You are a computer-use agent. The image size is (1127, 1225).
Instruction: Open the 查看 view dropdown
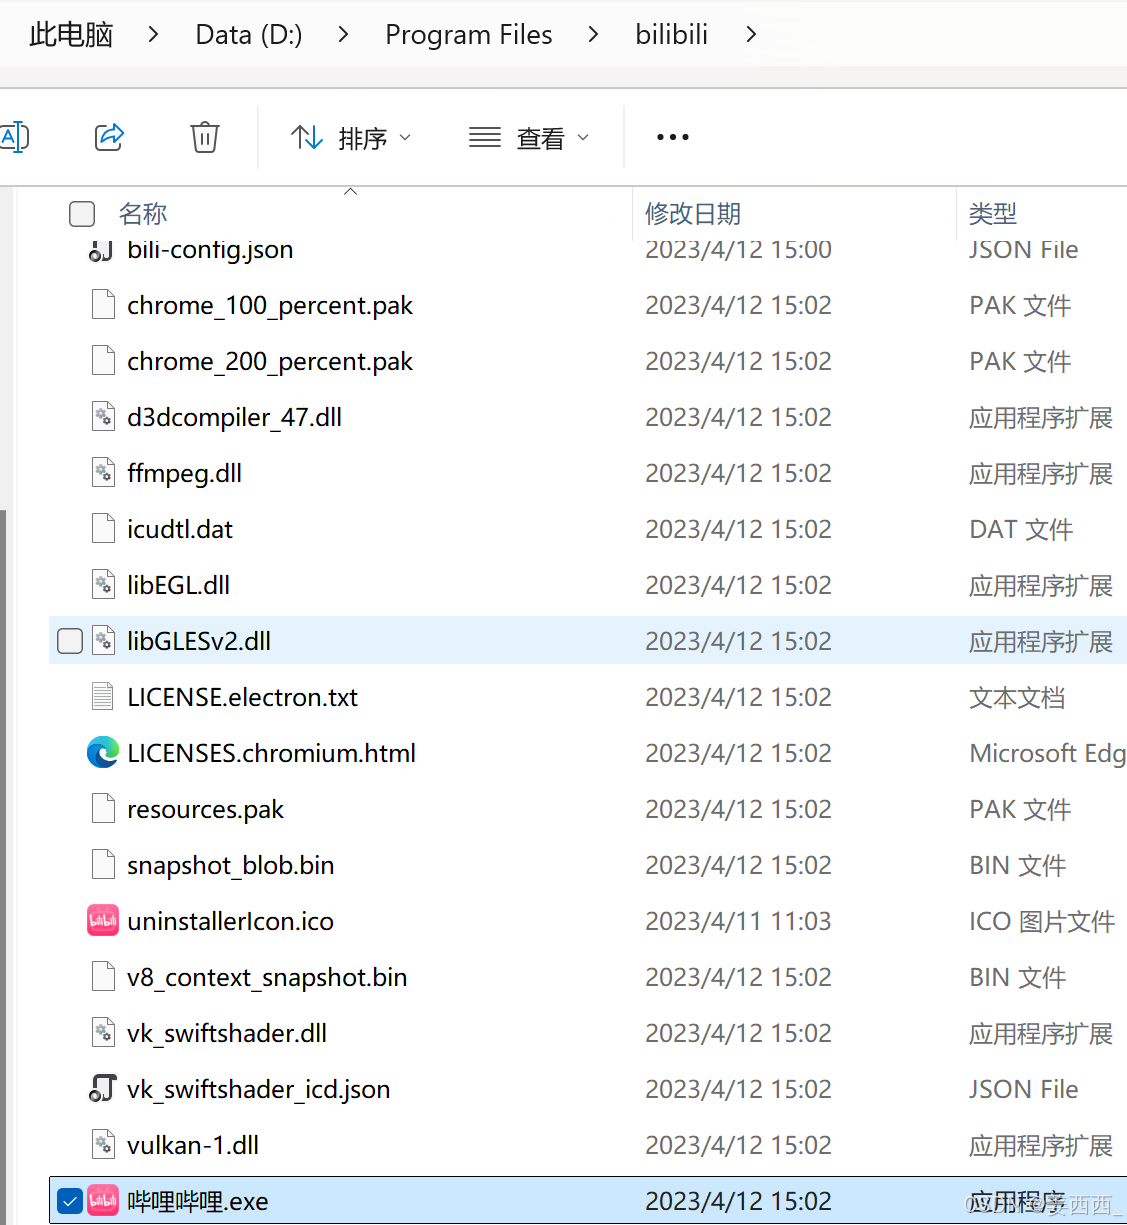529,138
